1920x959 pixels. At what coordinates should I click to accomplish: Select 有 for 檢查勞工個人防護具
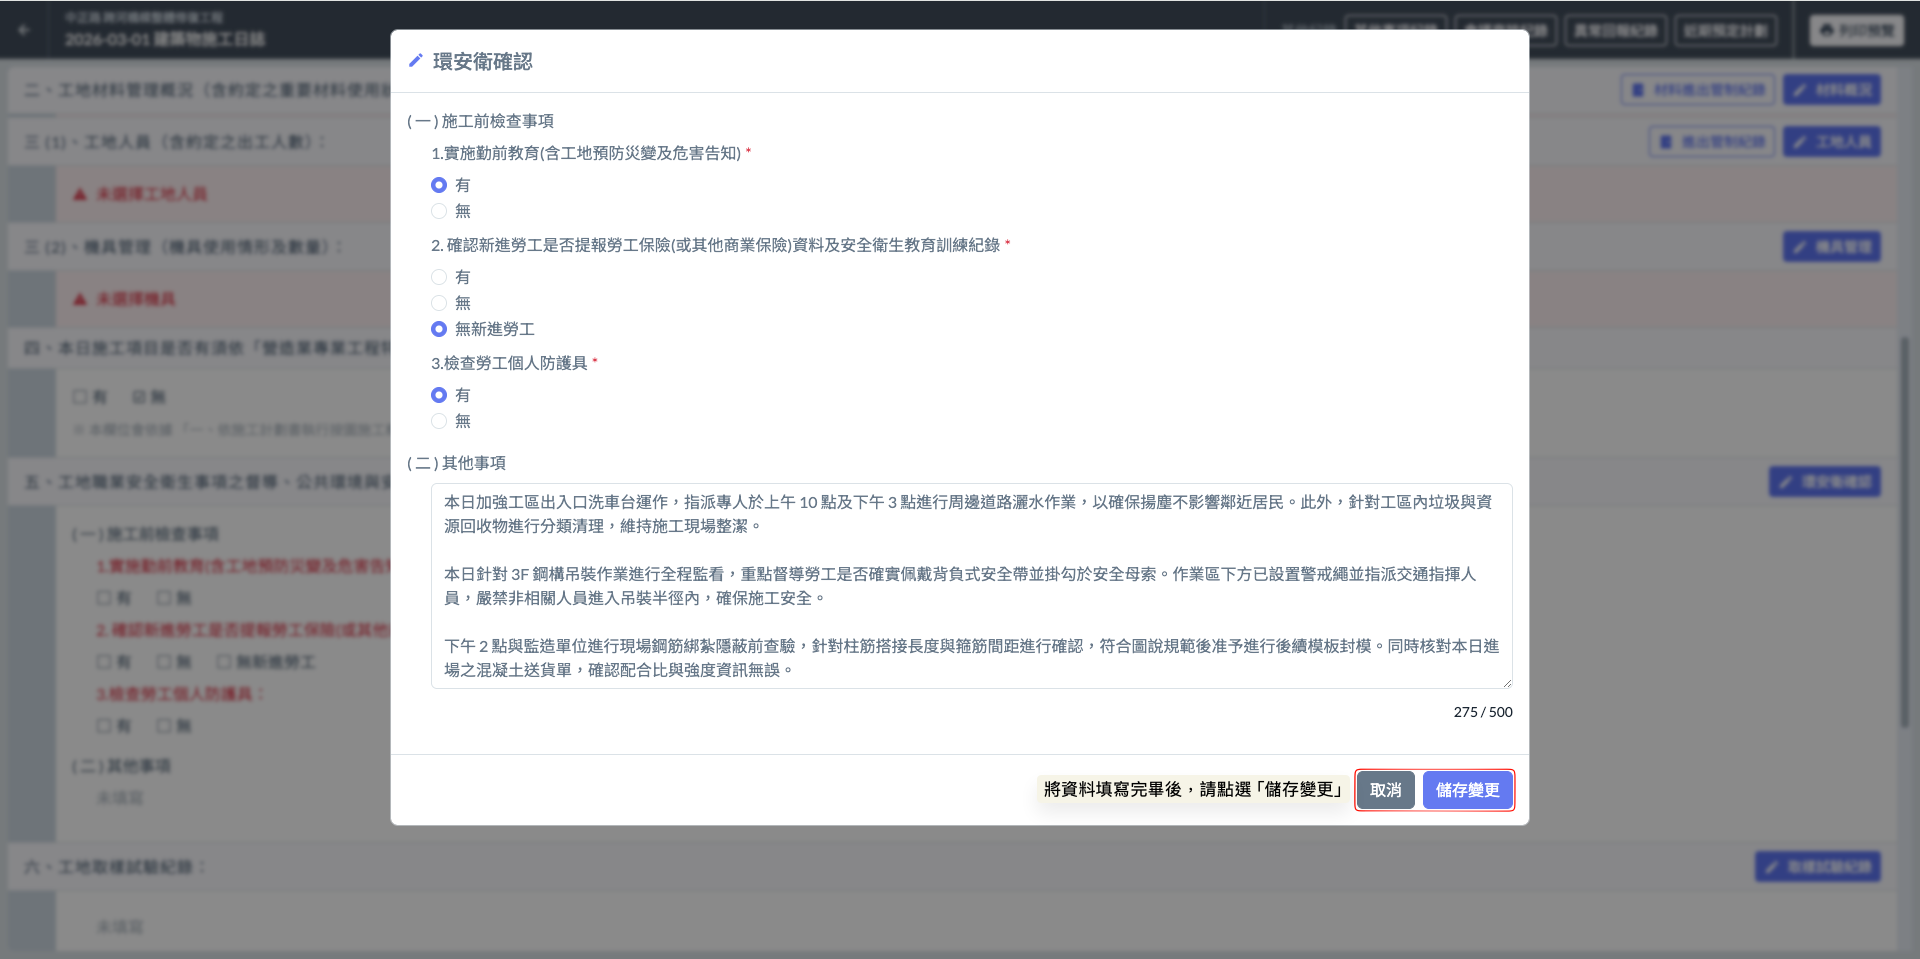pos(439,395)
